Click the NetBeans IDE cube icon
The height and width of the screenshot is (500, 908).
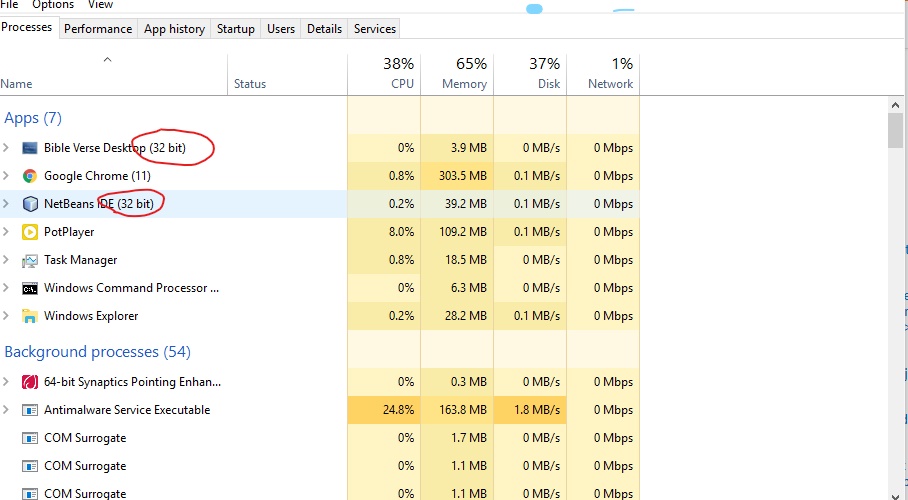(x=30, y=204)
